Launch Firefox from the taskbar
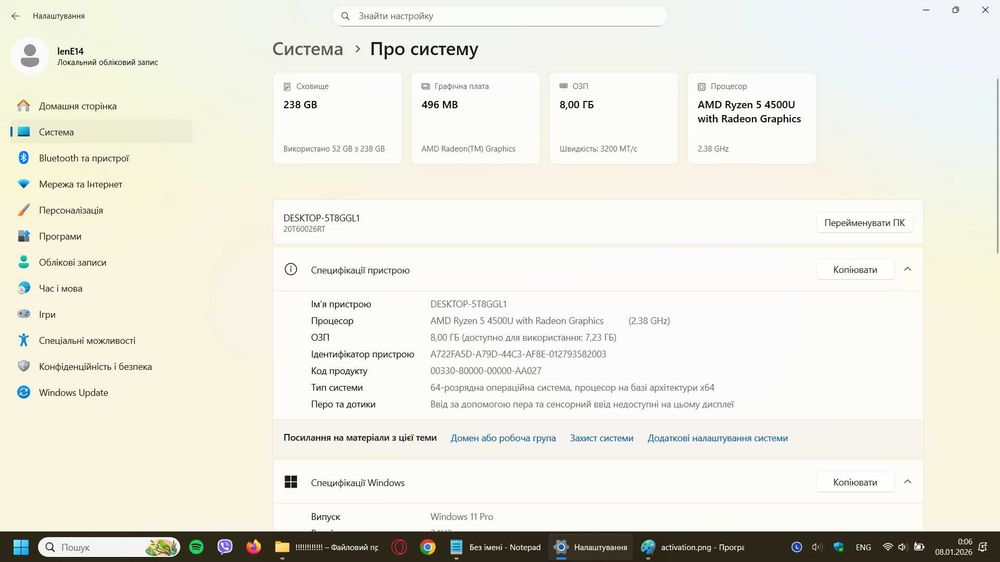This screenshot has height=562, width=1000. (253, 547)
